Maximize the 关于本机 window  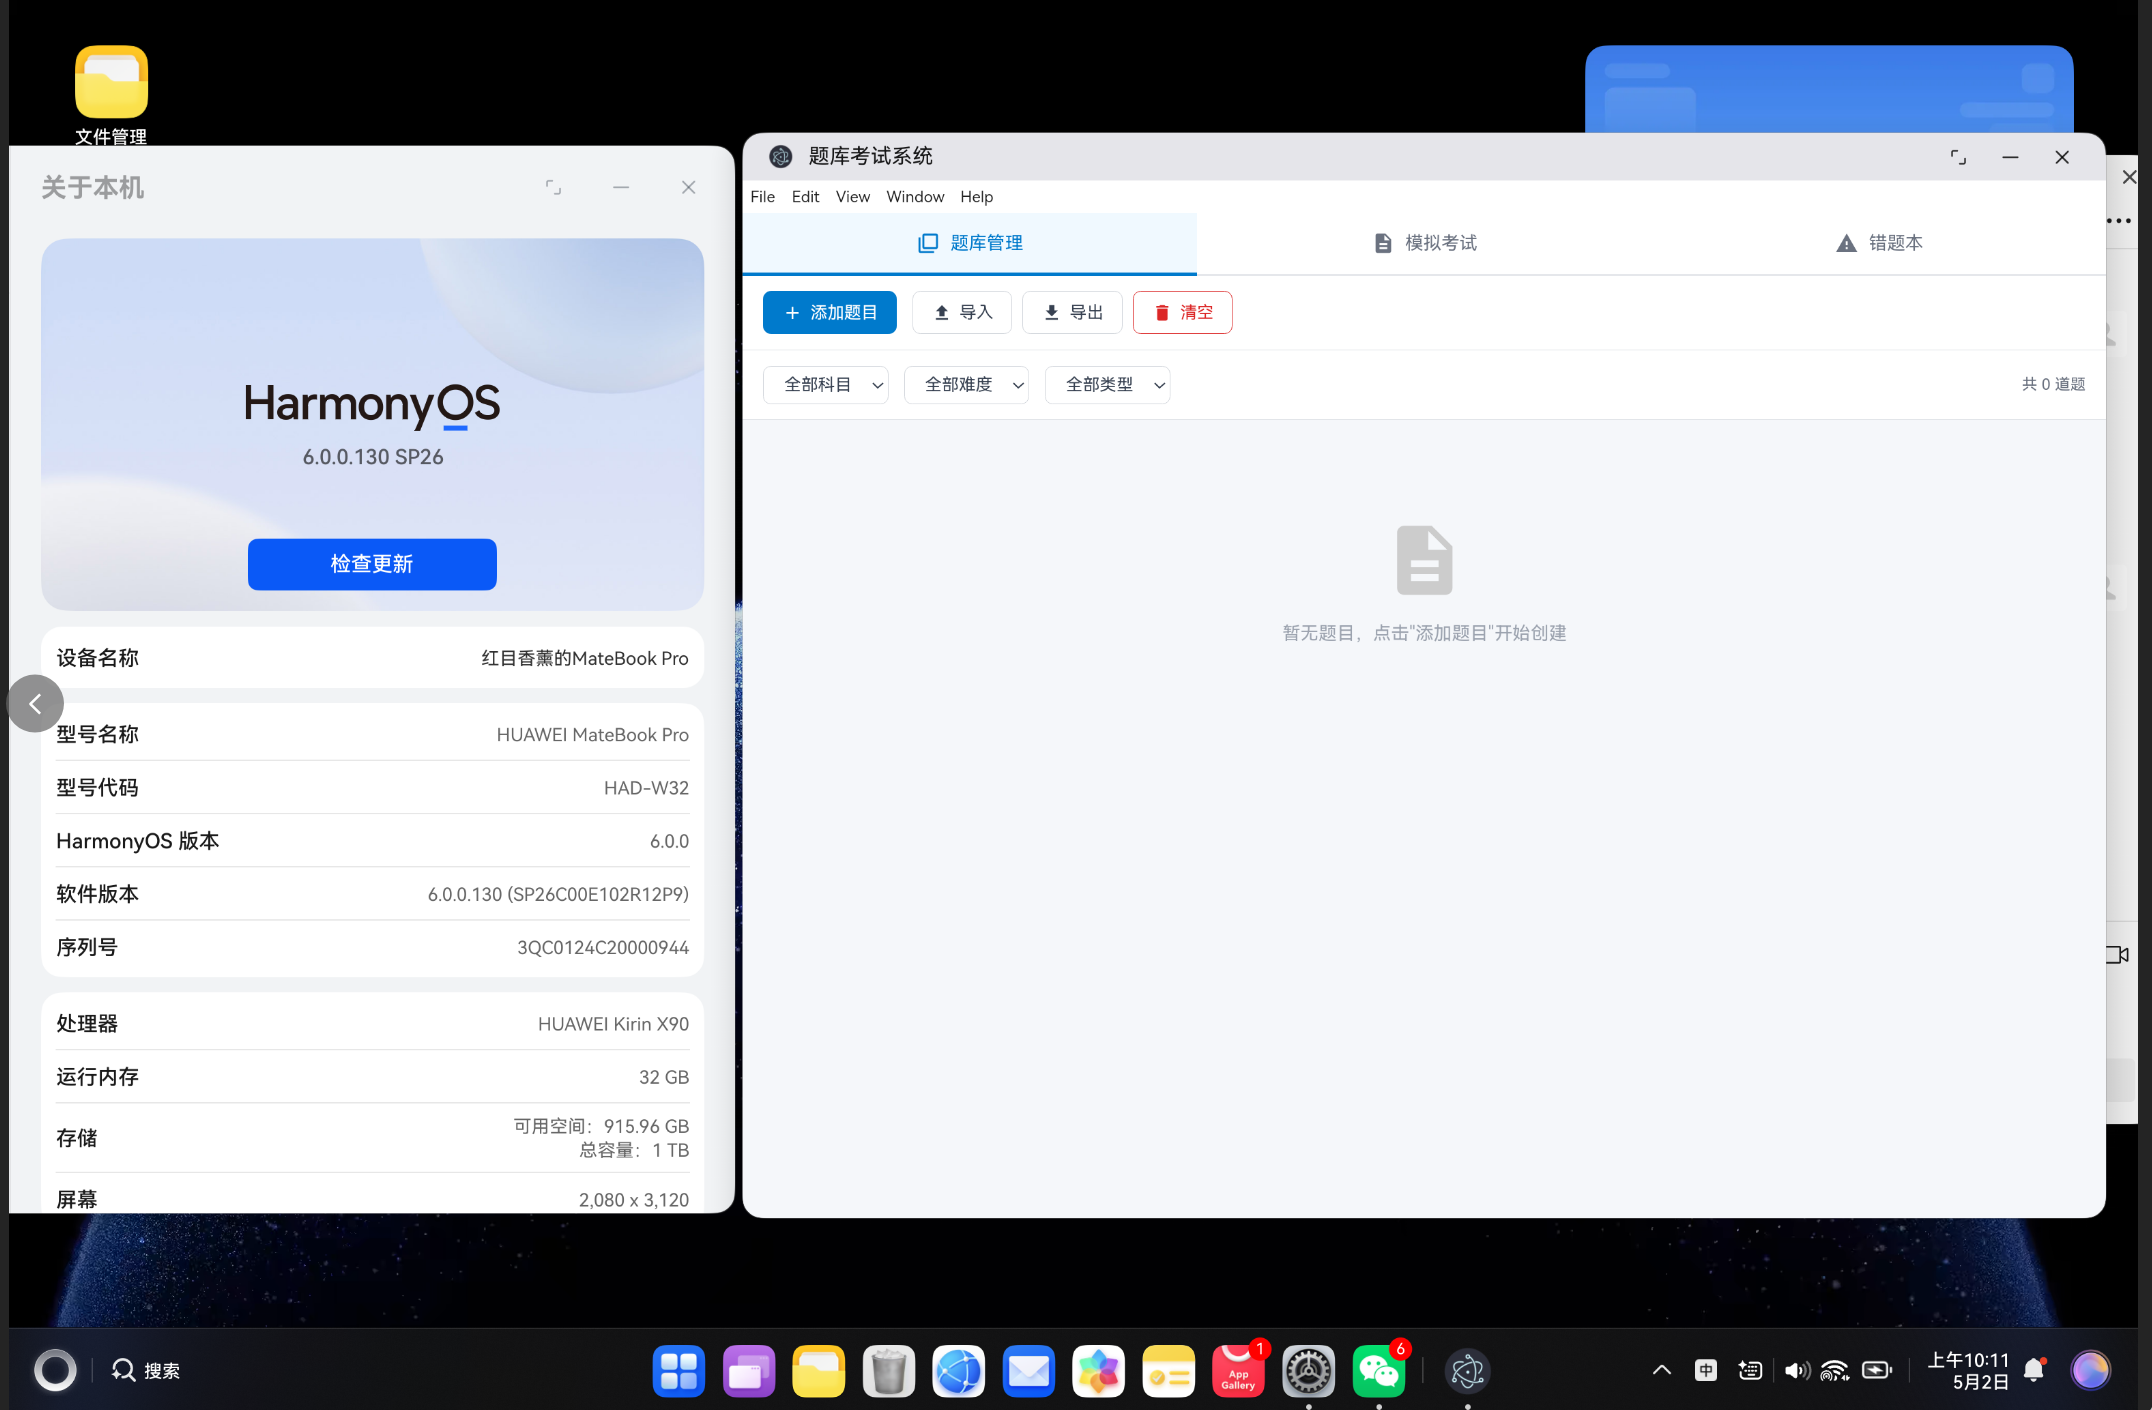[553, 187]
